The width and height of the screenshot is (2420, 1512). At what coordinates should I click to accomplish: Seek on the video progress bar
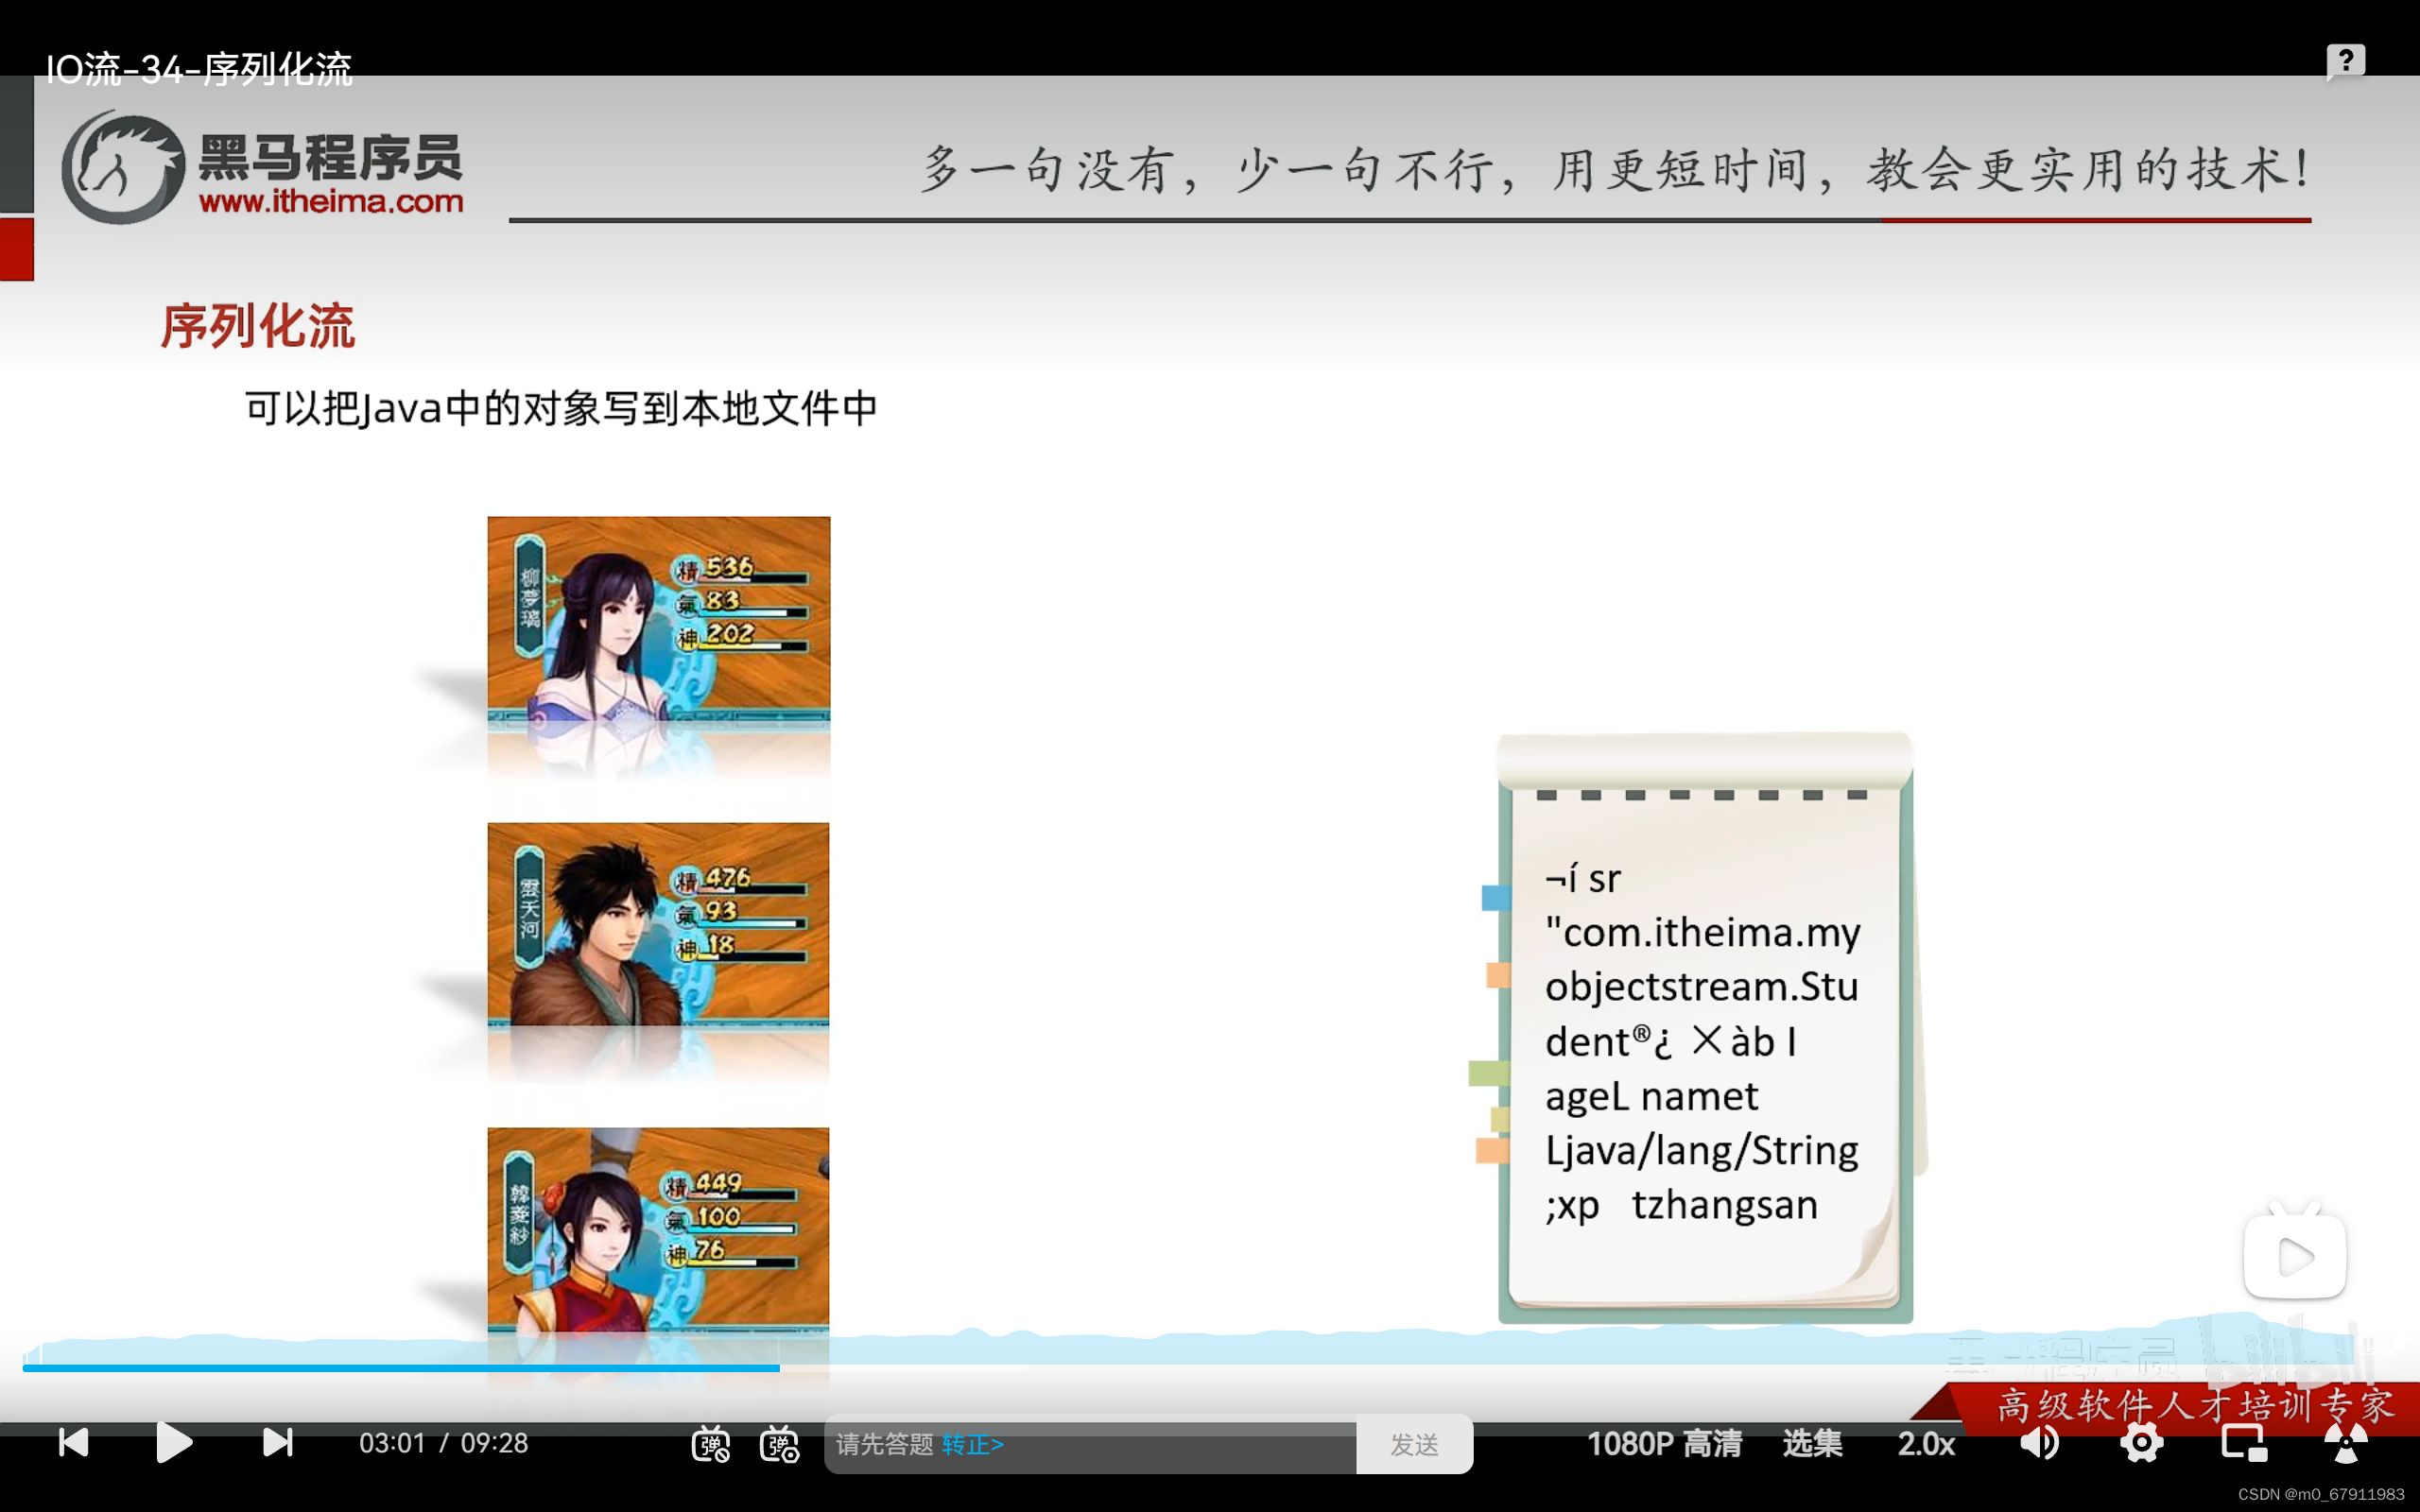coord(1200,1367)
